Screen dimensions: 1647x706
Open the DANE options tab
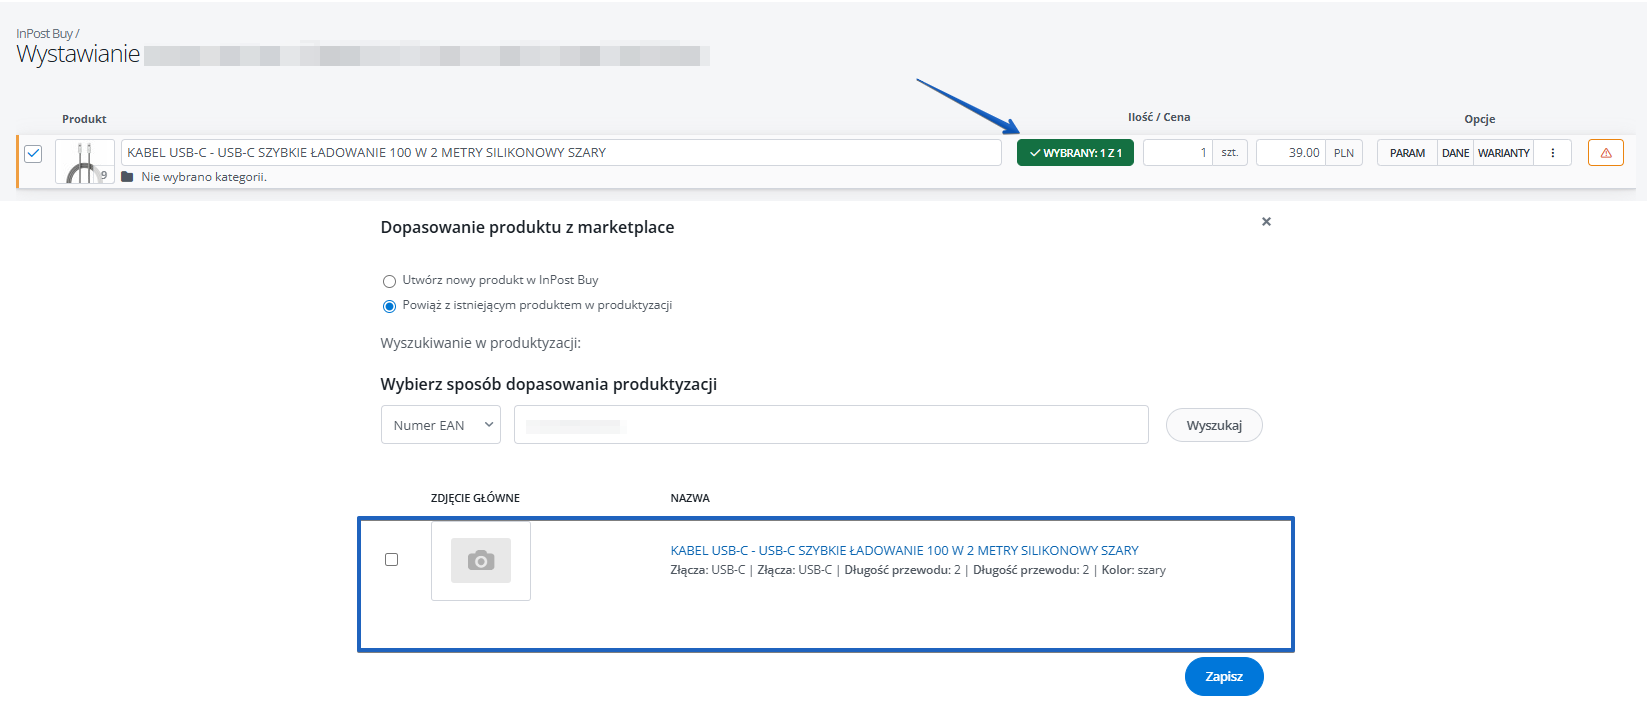1455,153
